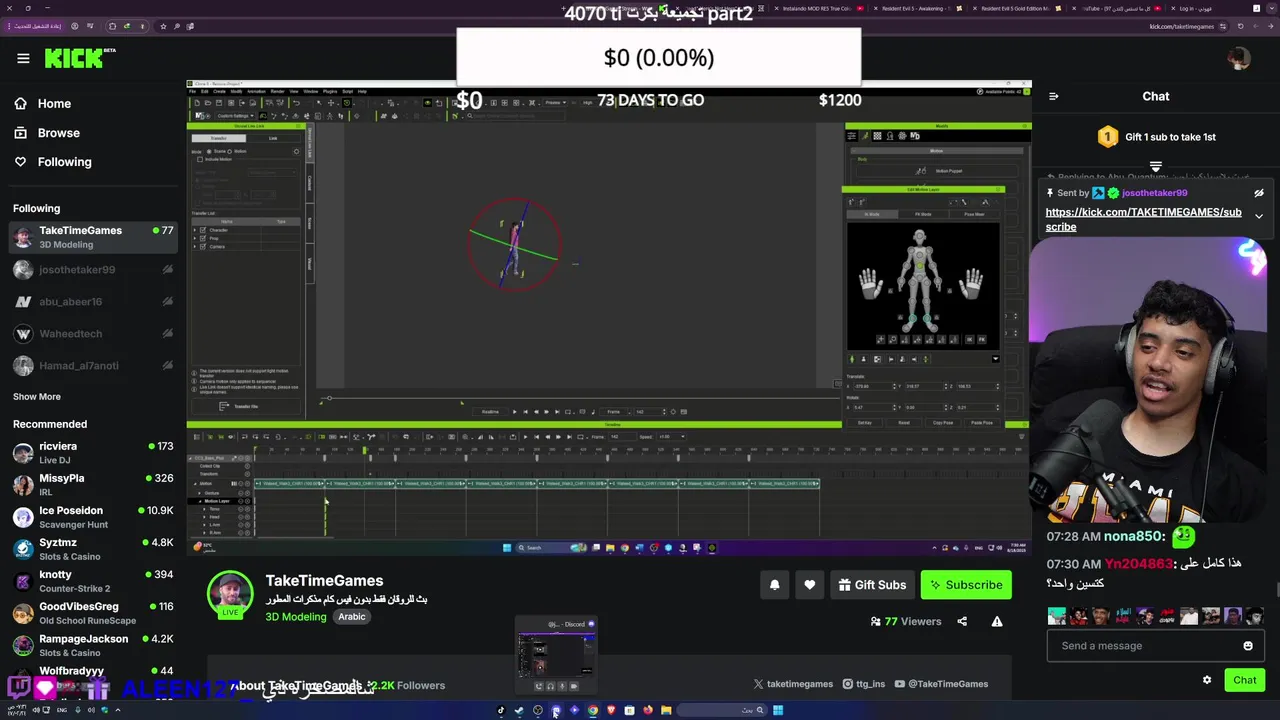Image resolution: width=1280 pixels, height=720 pixels.
Task: Report stream with warning icon
Action: click(997, 621)
